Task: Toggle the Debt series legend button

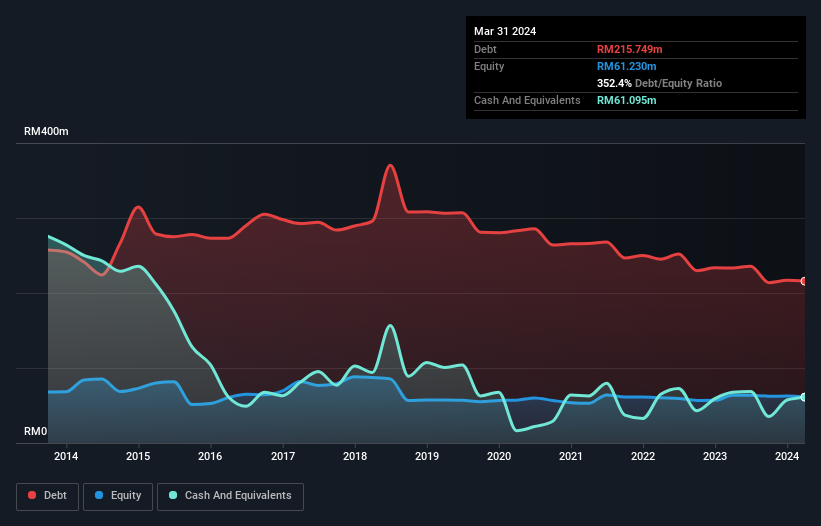Action: point(48,496)
